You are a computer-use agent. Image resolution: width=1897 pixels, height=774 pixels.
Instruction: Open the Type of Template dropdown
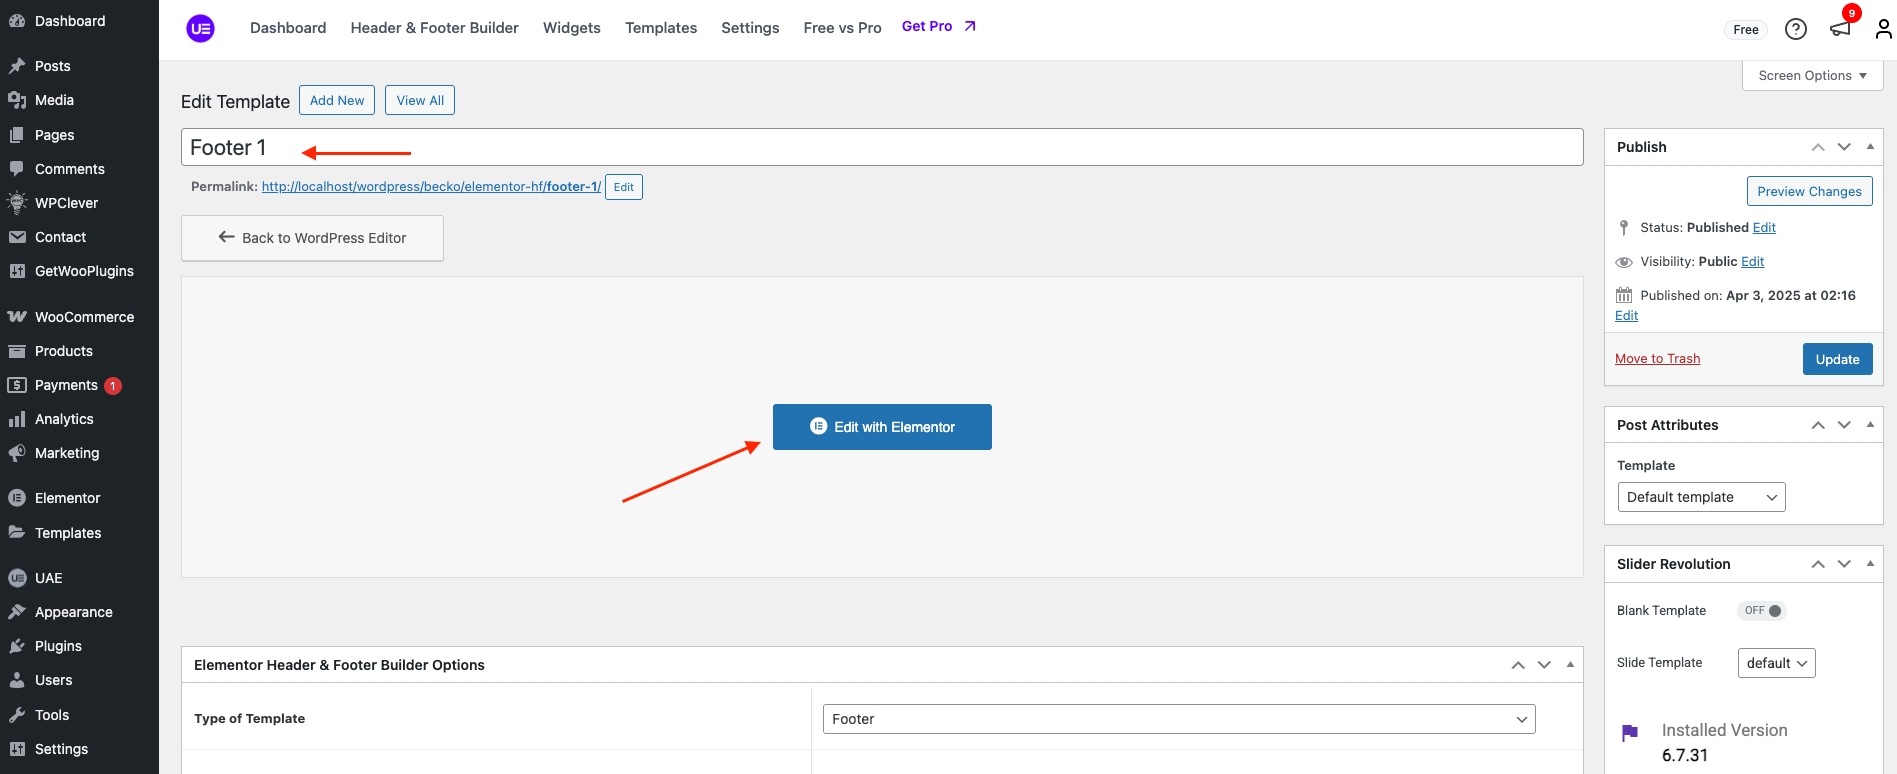coord(1178,719)
